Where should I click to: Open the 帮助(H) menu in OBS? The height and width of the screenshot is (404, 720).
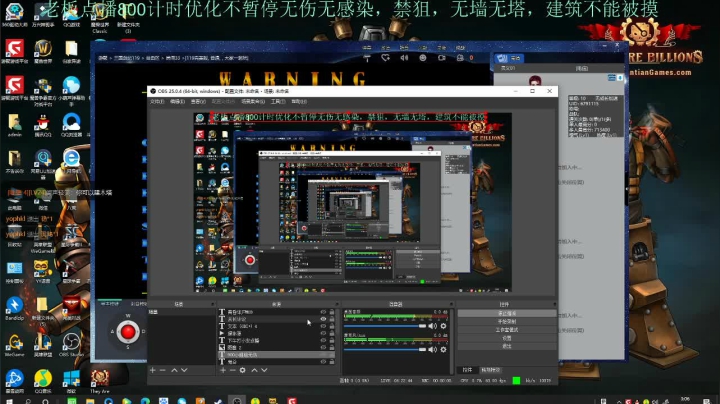pyautogui.click(x=299, y=101)
